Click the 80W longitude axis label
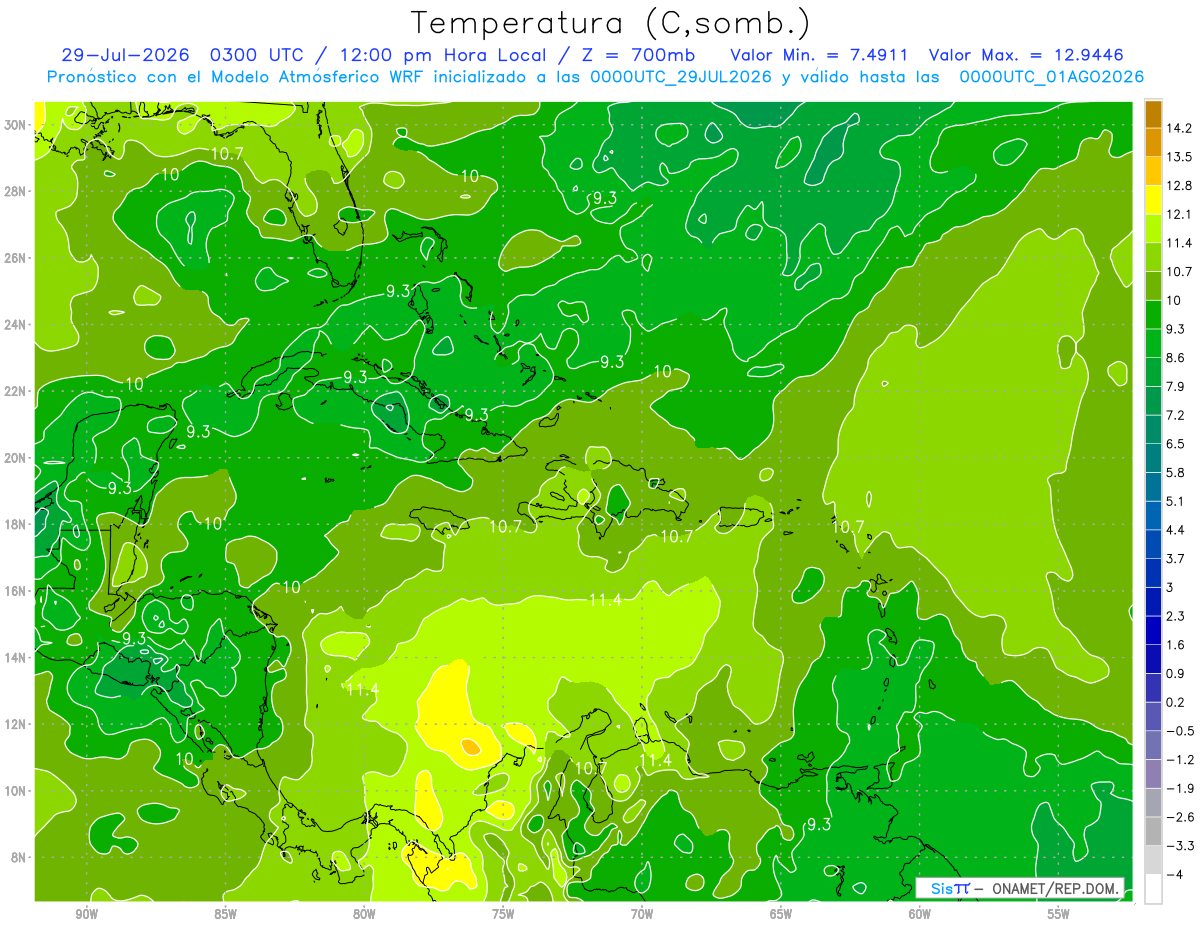 [x=364, y=914]
